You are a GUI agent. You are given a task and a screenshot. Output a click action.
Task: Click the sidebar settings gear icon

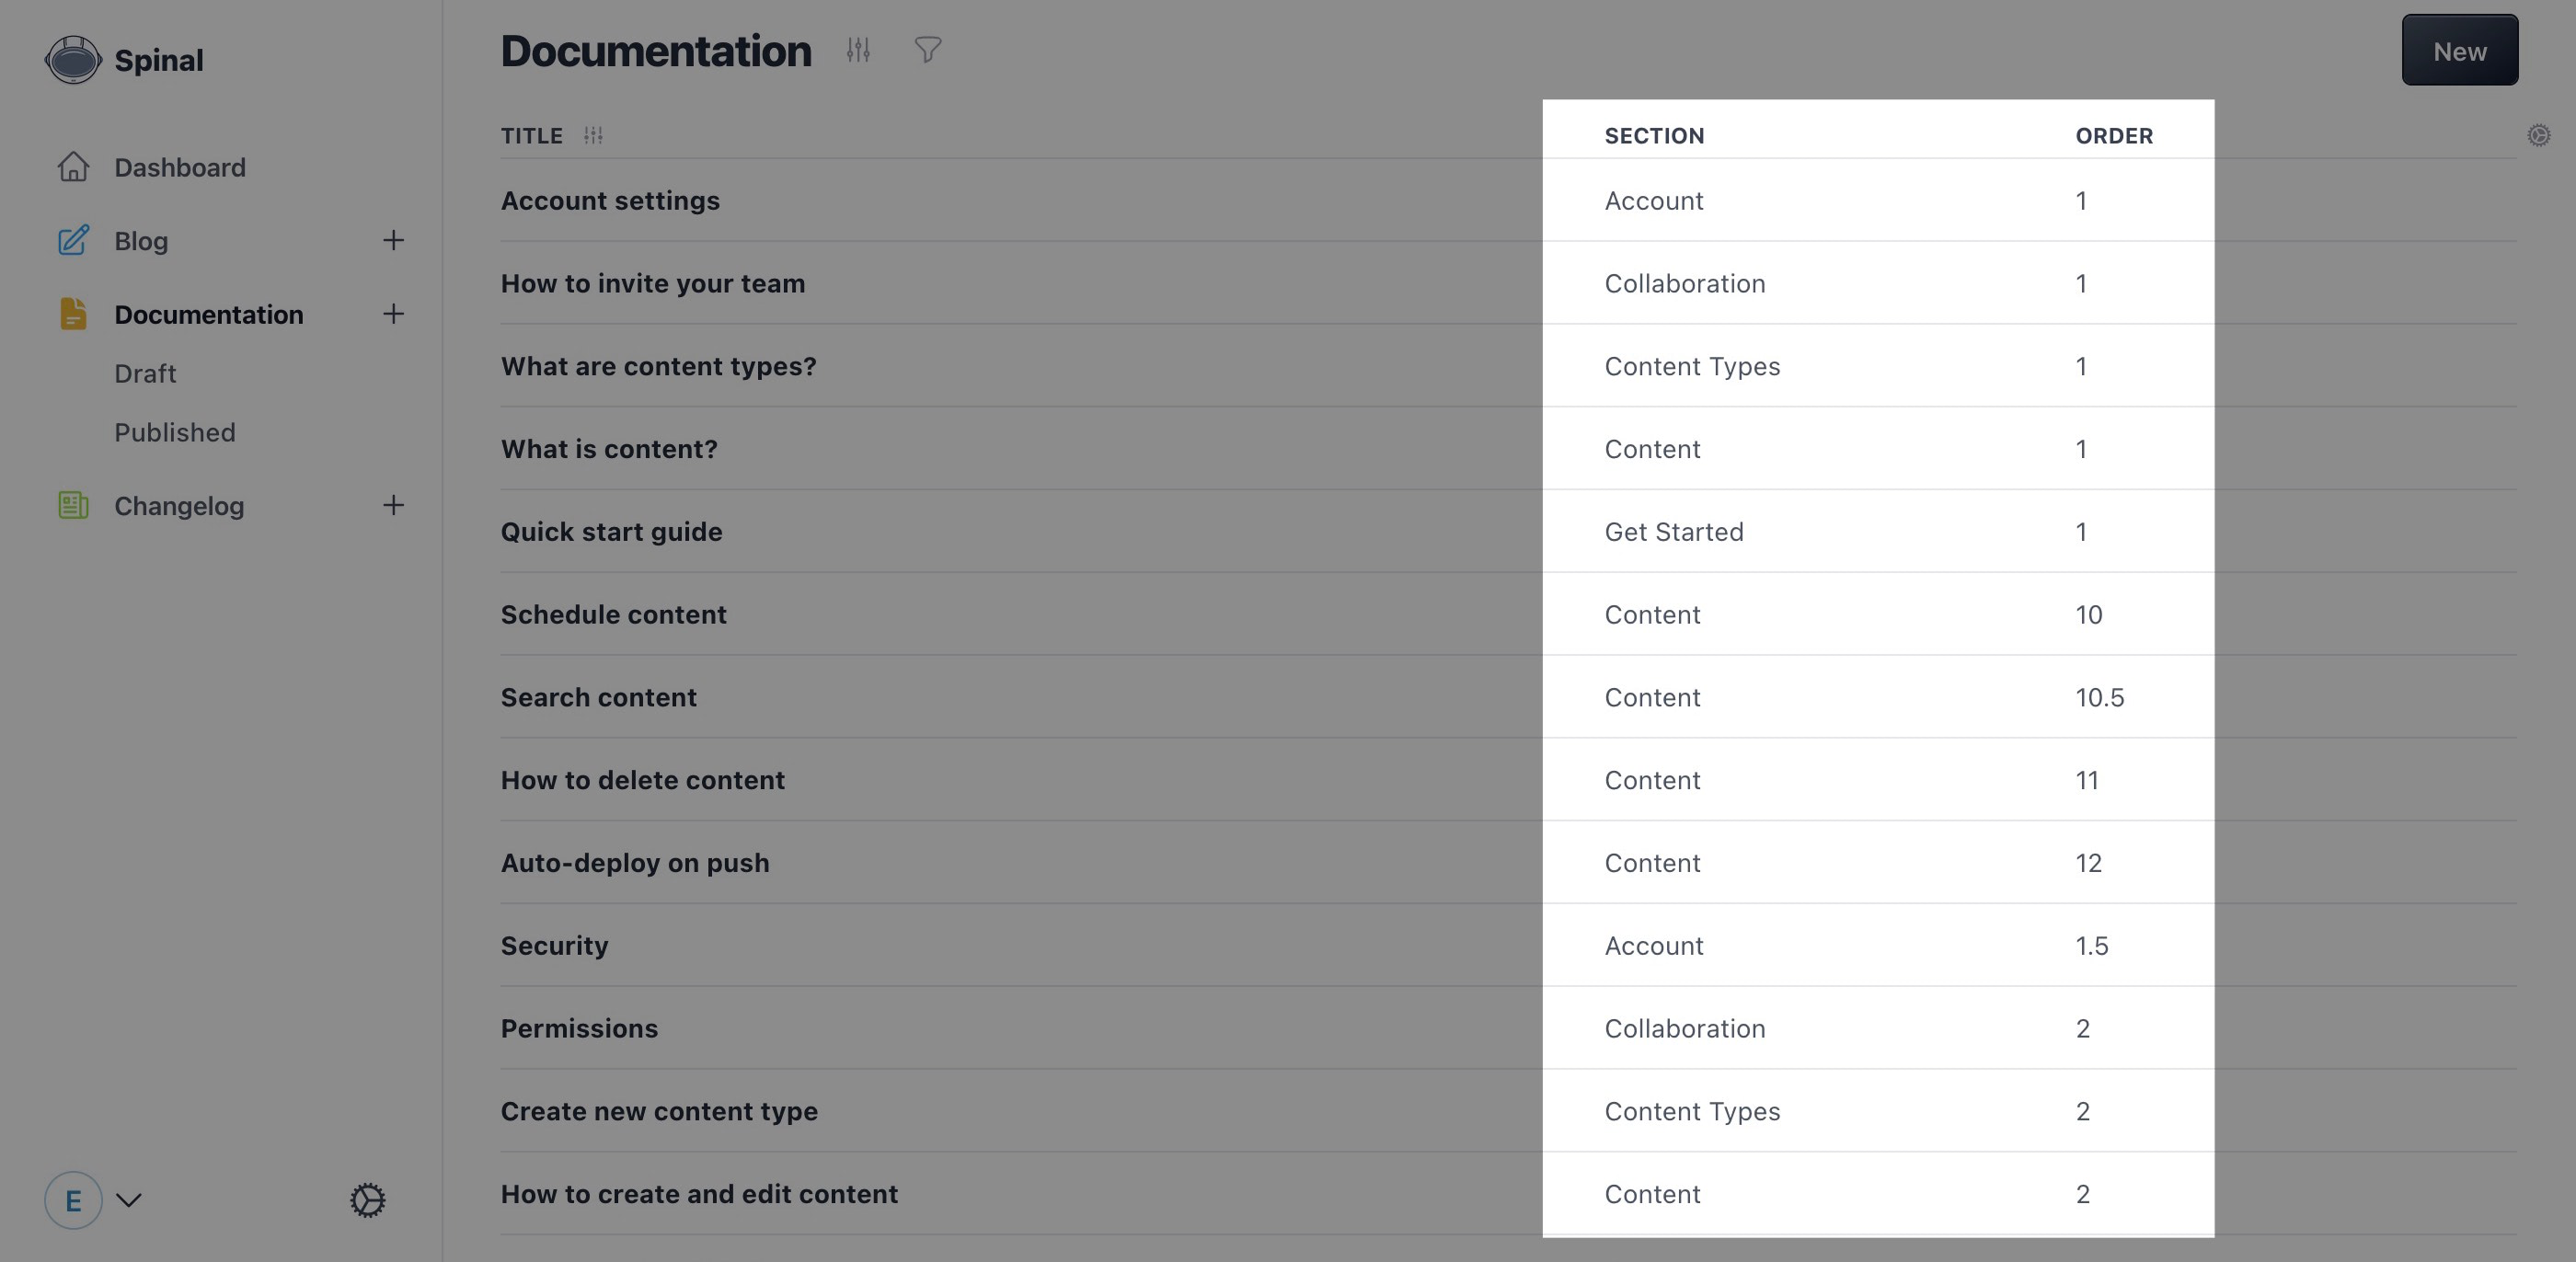pyautogui.click(x=367, y=1200)
